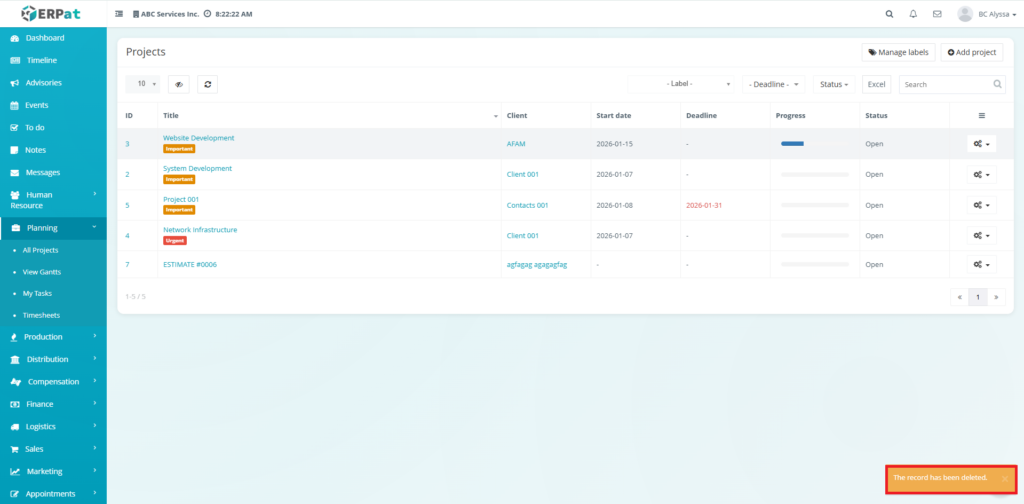The image size is (1024, 504).
Task: Open the notifications bell icon
Action: point(913,14)
